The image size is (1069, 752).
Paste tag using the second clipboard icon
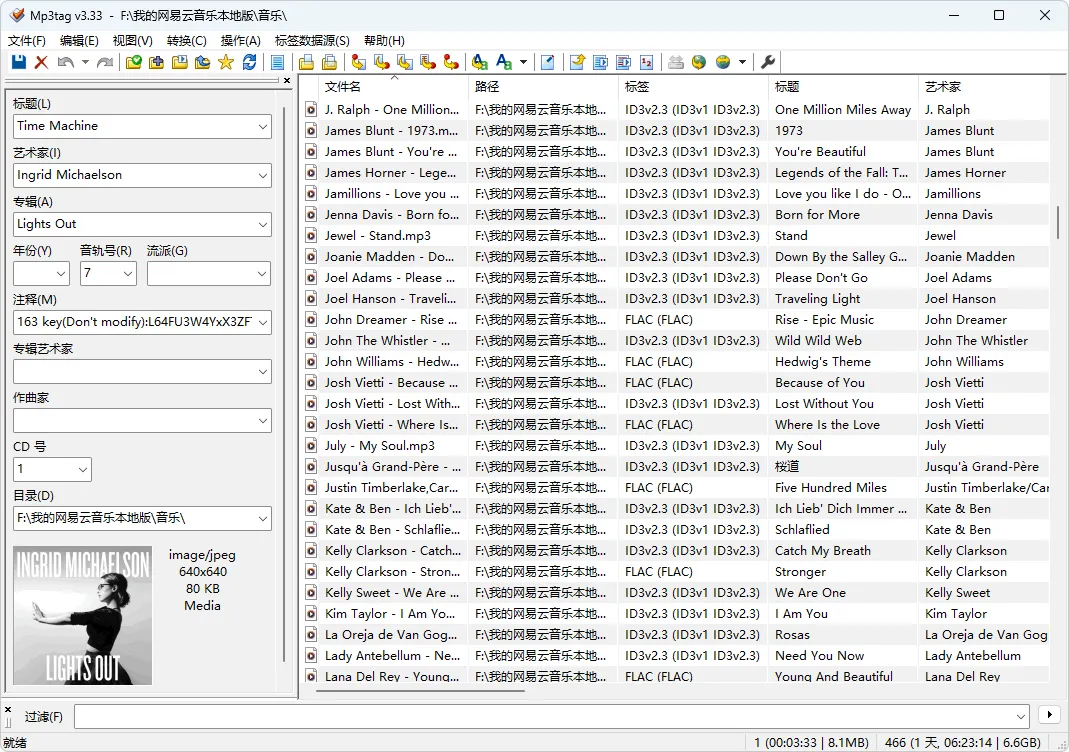[330, 63]
